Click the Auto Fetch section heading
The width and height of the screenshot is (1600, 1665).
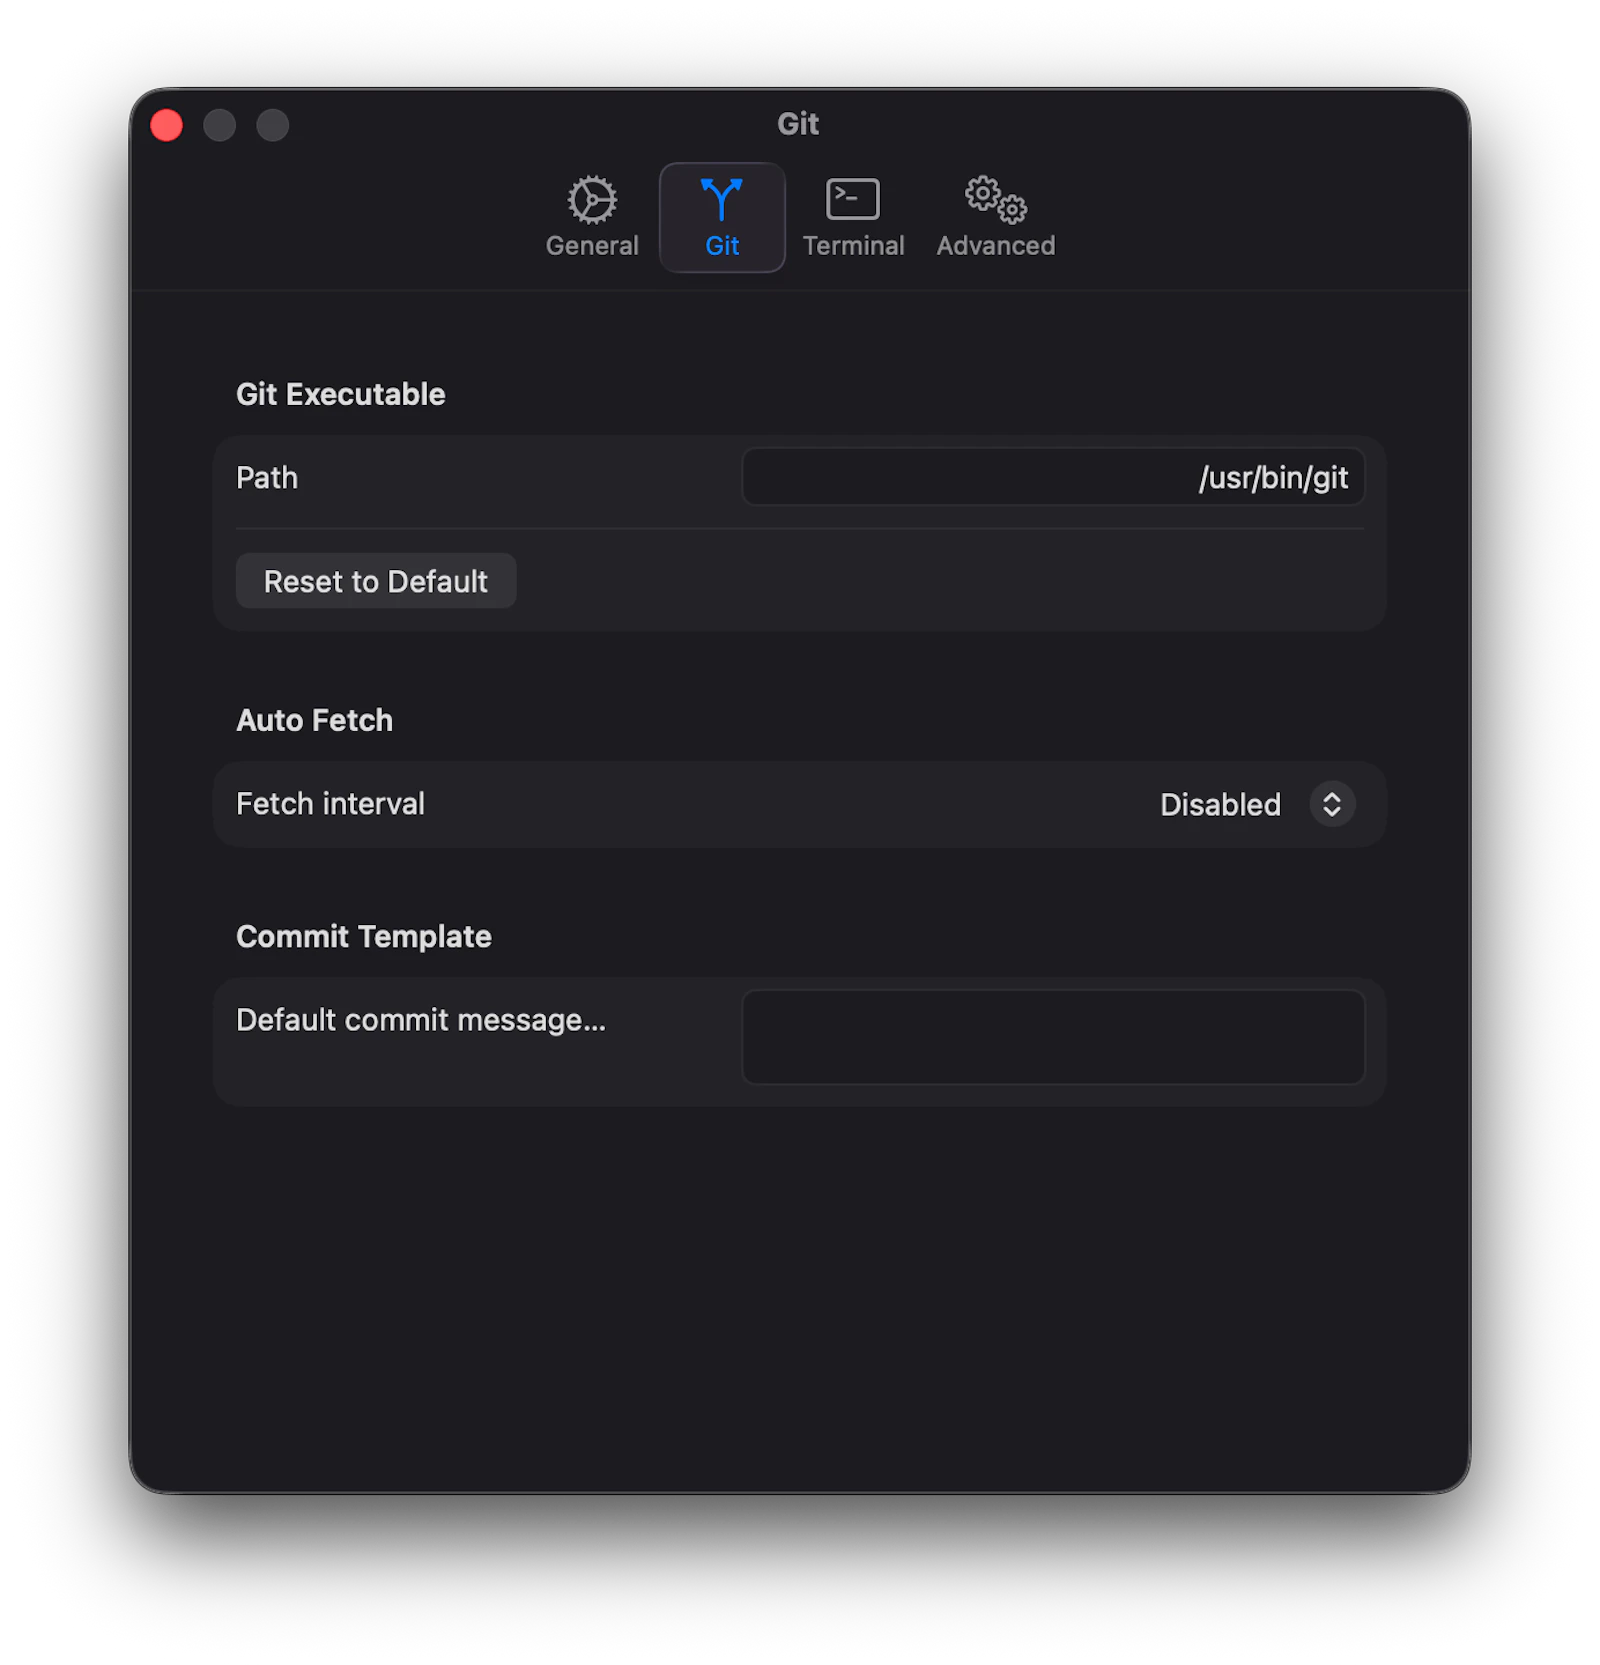pos(314,719)
